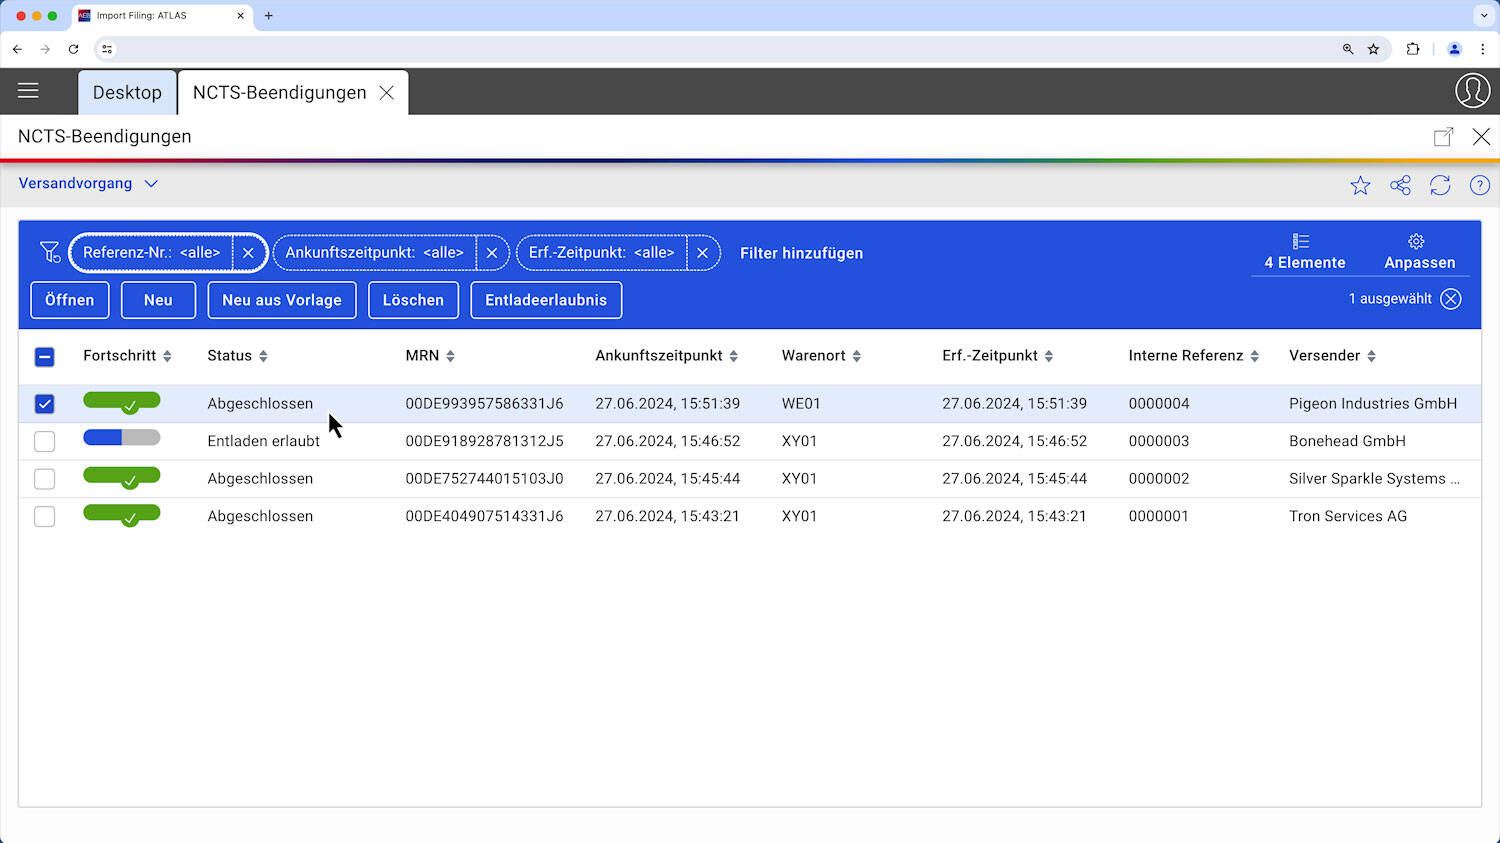Click the Löschen button
This screenshot has width=1500, height=843.
click(x=413, y=300)
